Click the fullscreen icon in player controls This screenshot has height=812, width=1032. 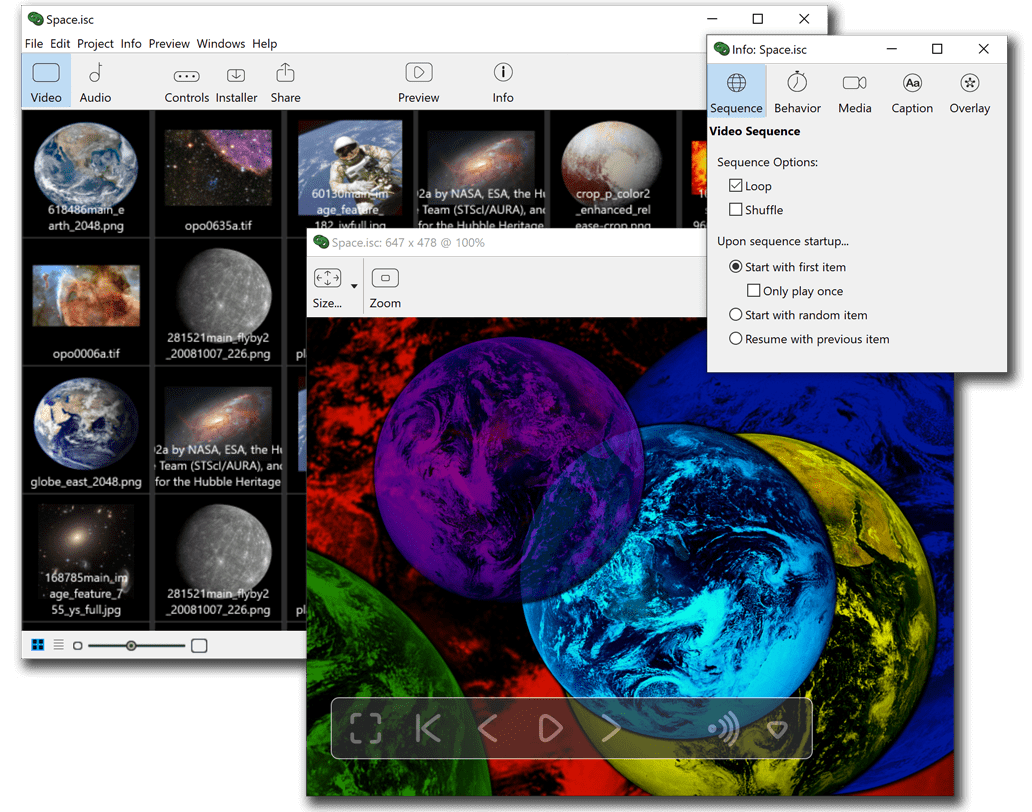tap(366, 728)
